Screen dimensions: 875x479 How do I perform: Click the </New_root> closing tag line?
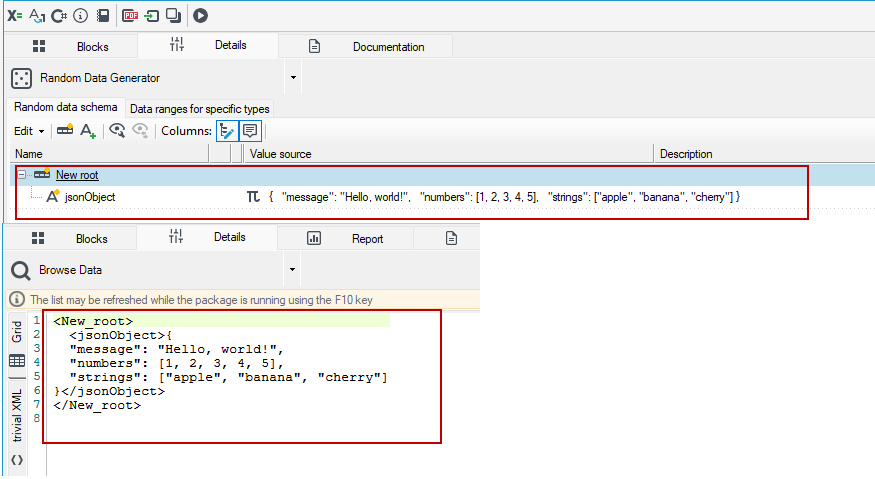click(97, 405)
